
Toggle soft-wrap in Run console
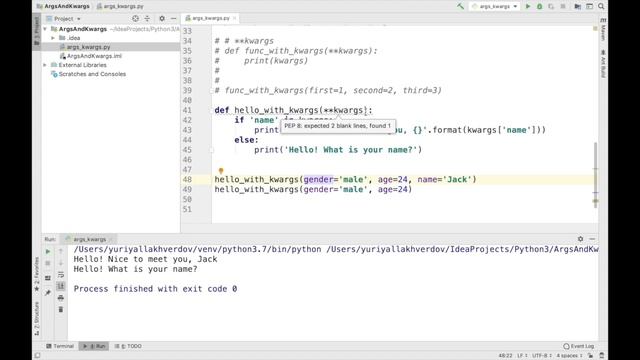coord(61,275)
